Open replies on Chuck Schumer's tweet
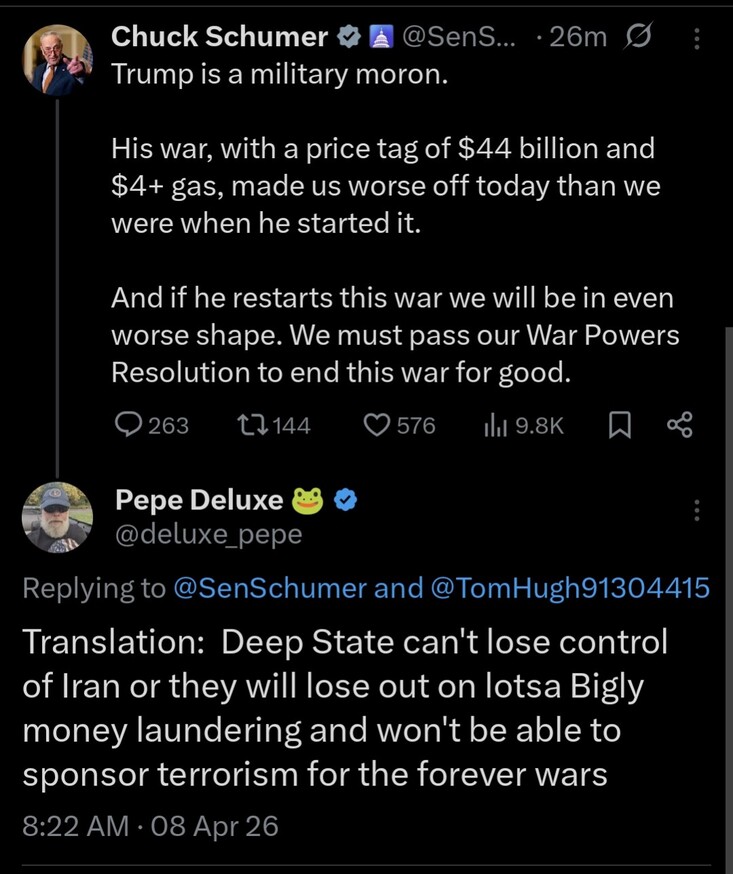The height and width of the screenshot is (874, 733). tap(131, 426)
